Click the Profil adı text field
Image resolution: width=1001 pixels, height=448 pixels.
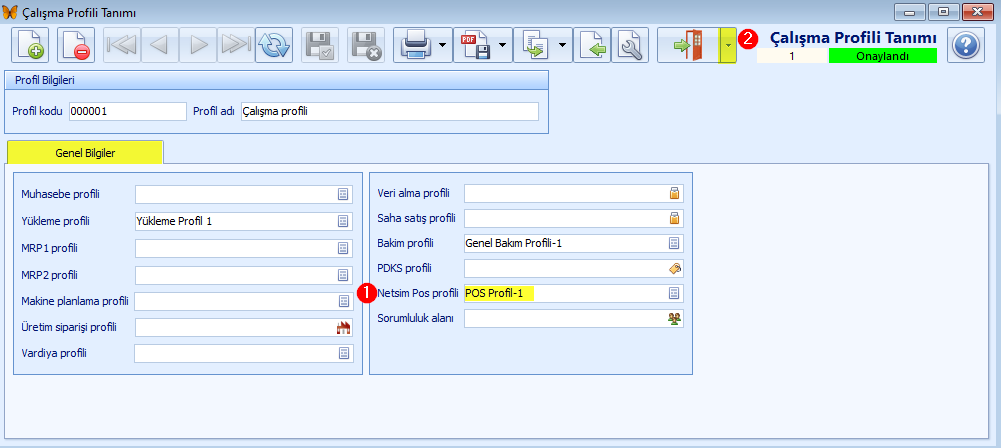coord(389,112)
